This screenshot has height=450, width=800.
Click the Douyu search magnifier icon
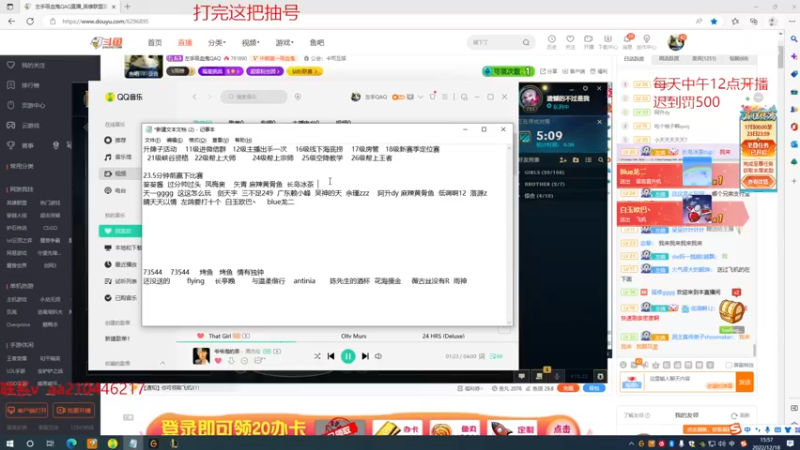coord(526,42)
